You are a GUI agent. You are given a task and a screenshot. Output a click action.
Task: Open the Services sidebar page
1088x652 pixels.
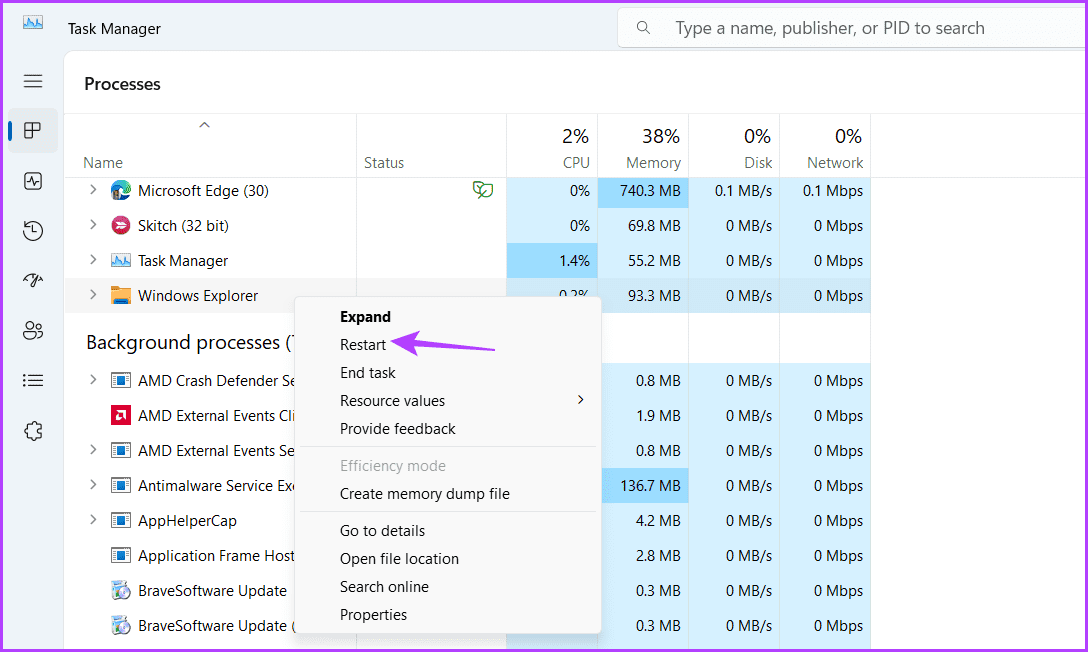(x=33, y=431)
